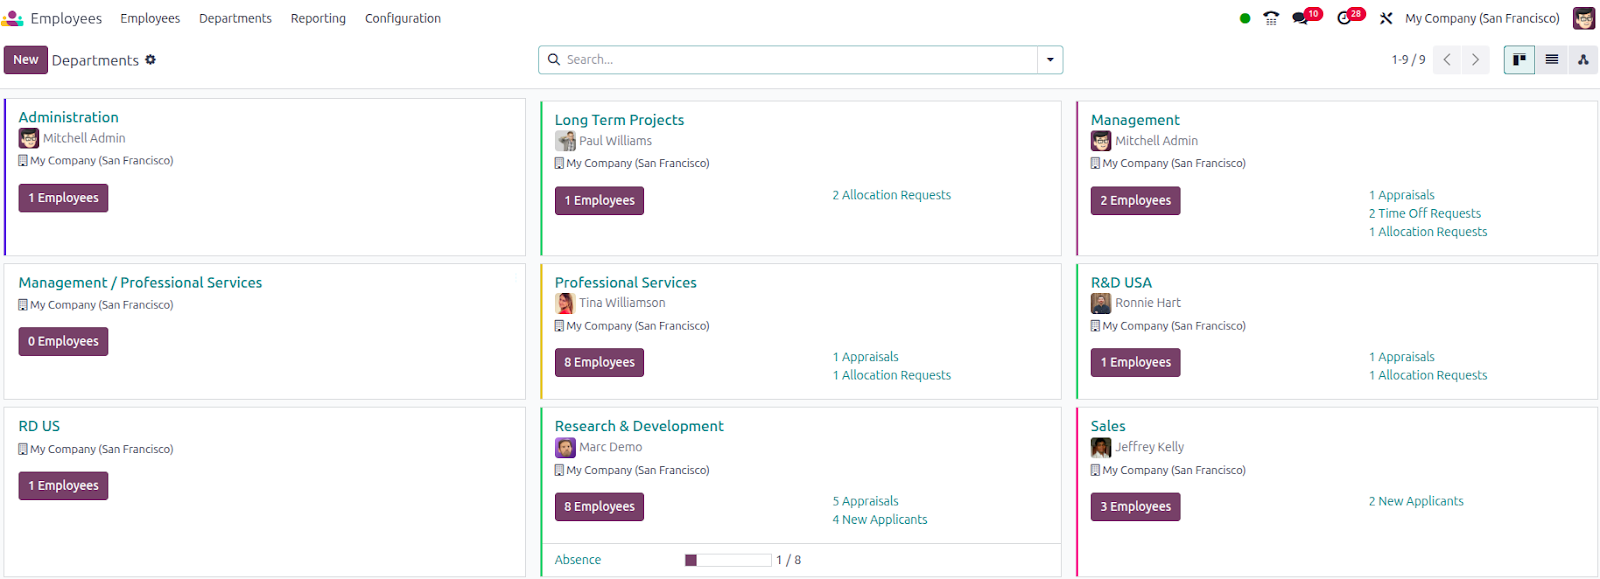The width and height of the screenshot is (1600, 579).
Task: Switch to Kanban view
Action: coord(1519,60)
